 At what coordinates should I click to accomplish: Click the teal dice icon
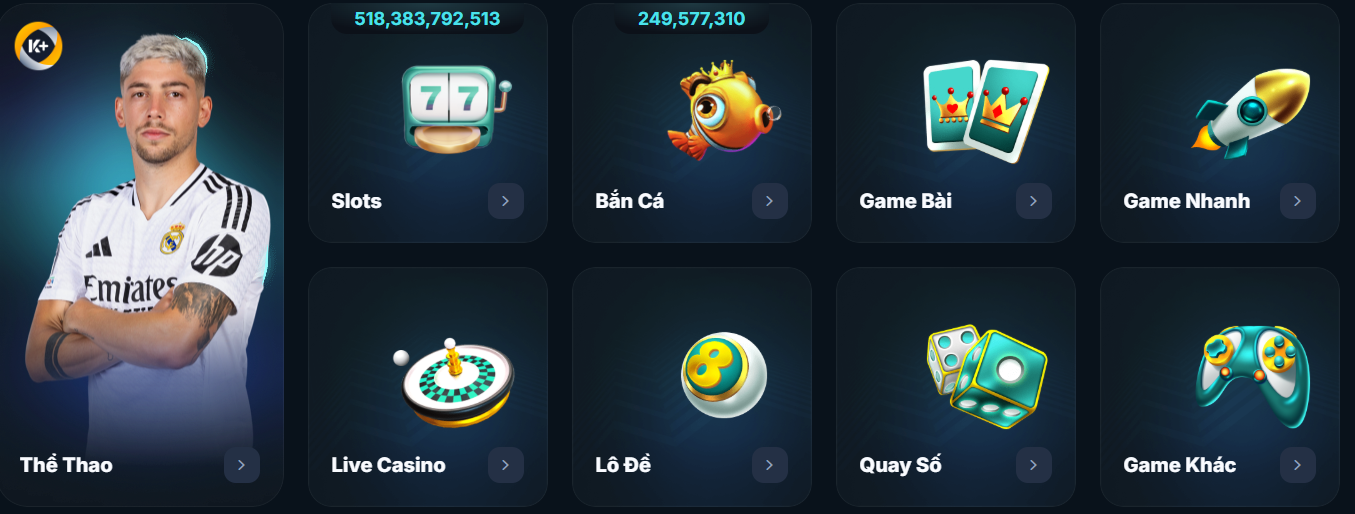tap(985, 376)
